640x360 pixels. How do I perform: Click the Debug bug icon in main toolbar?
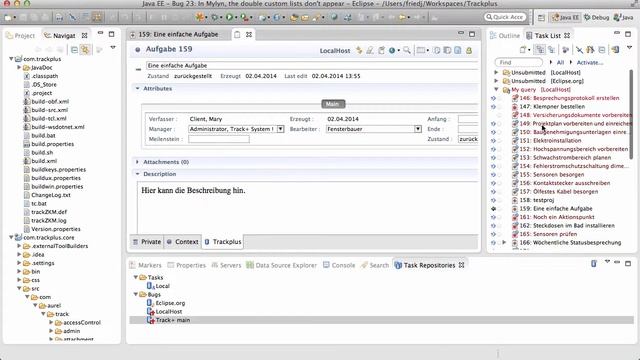click(215, 17)
